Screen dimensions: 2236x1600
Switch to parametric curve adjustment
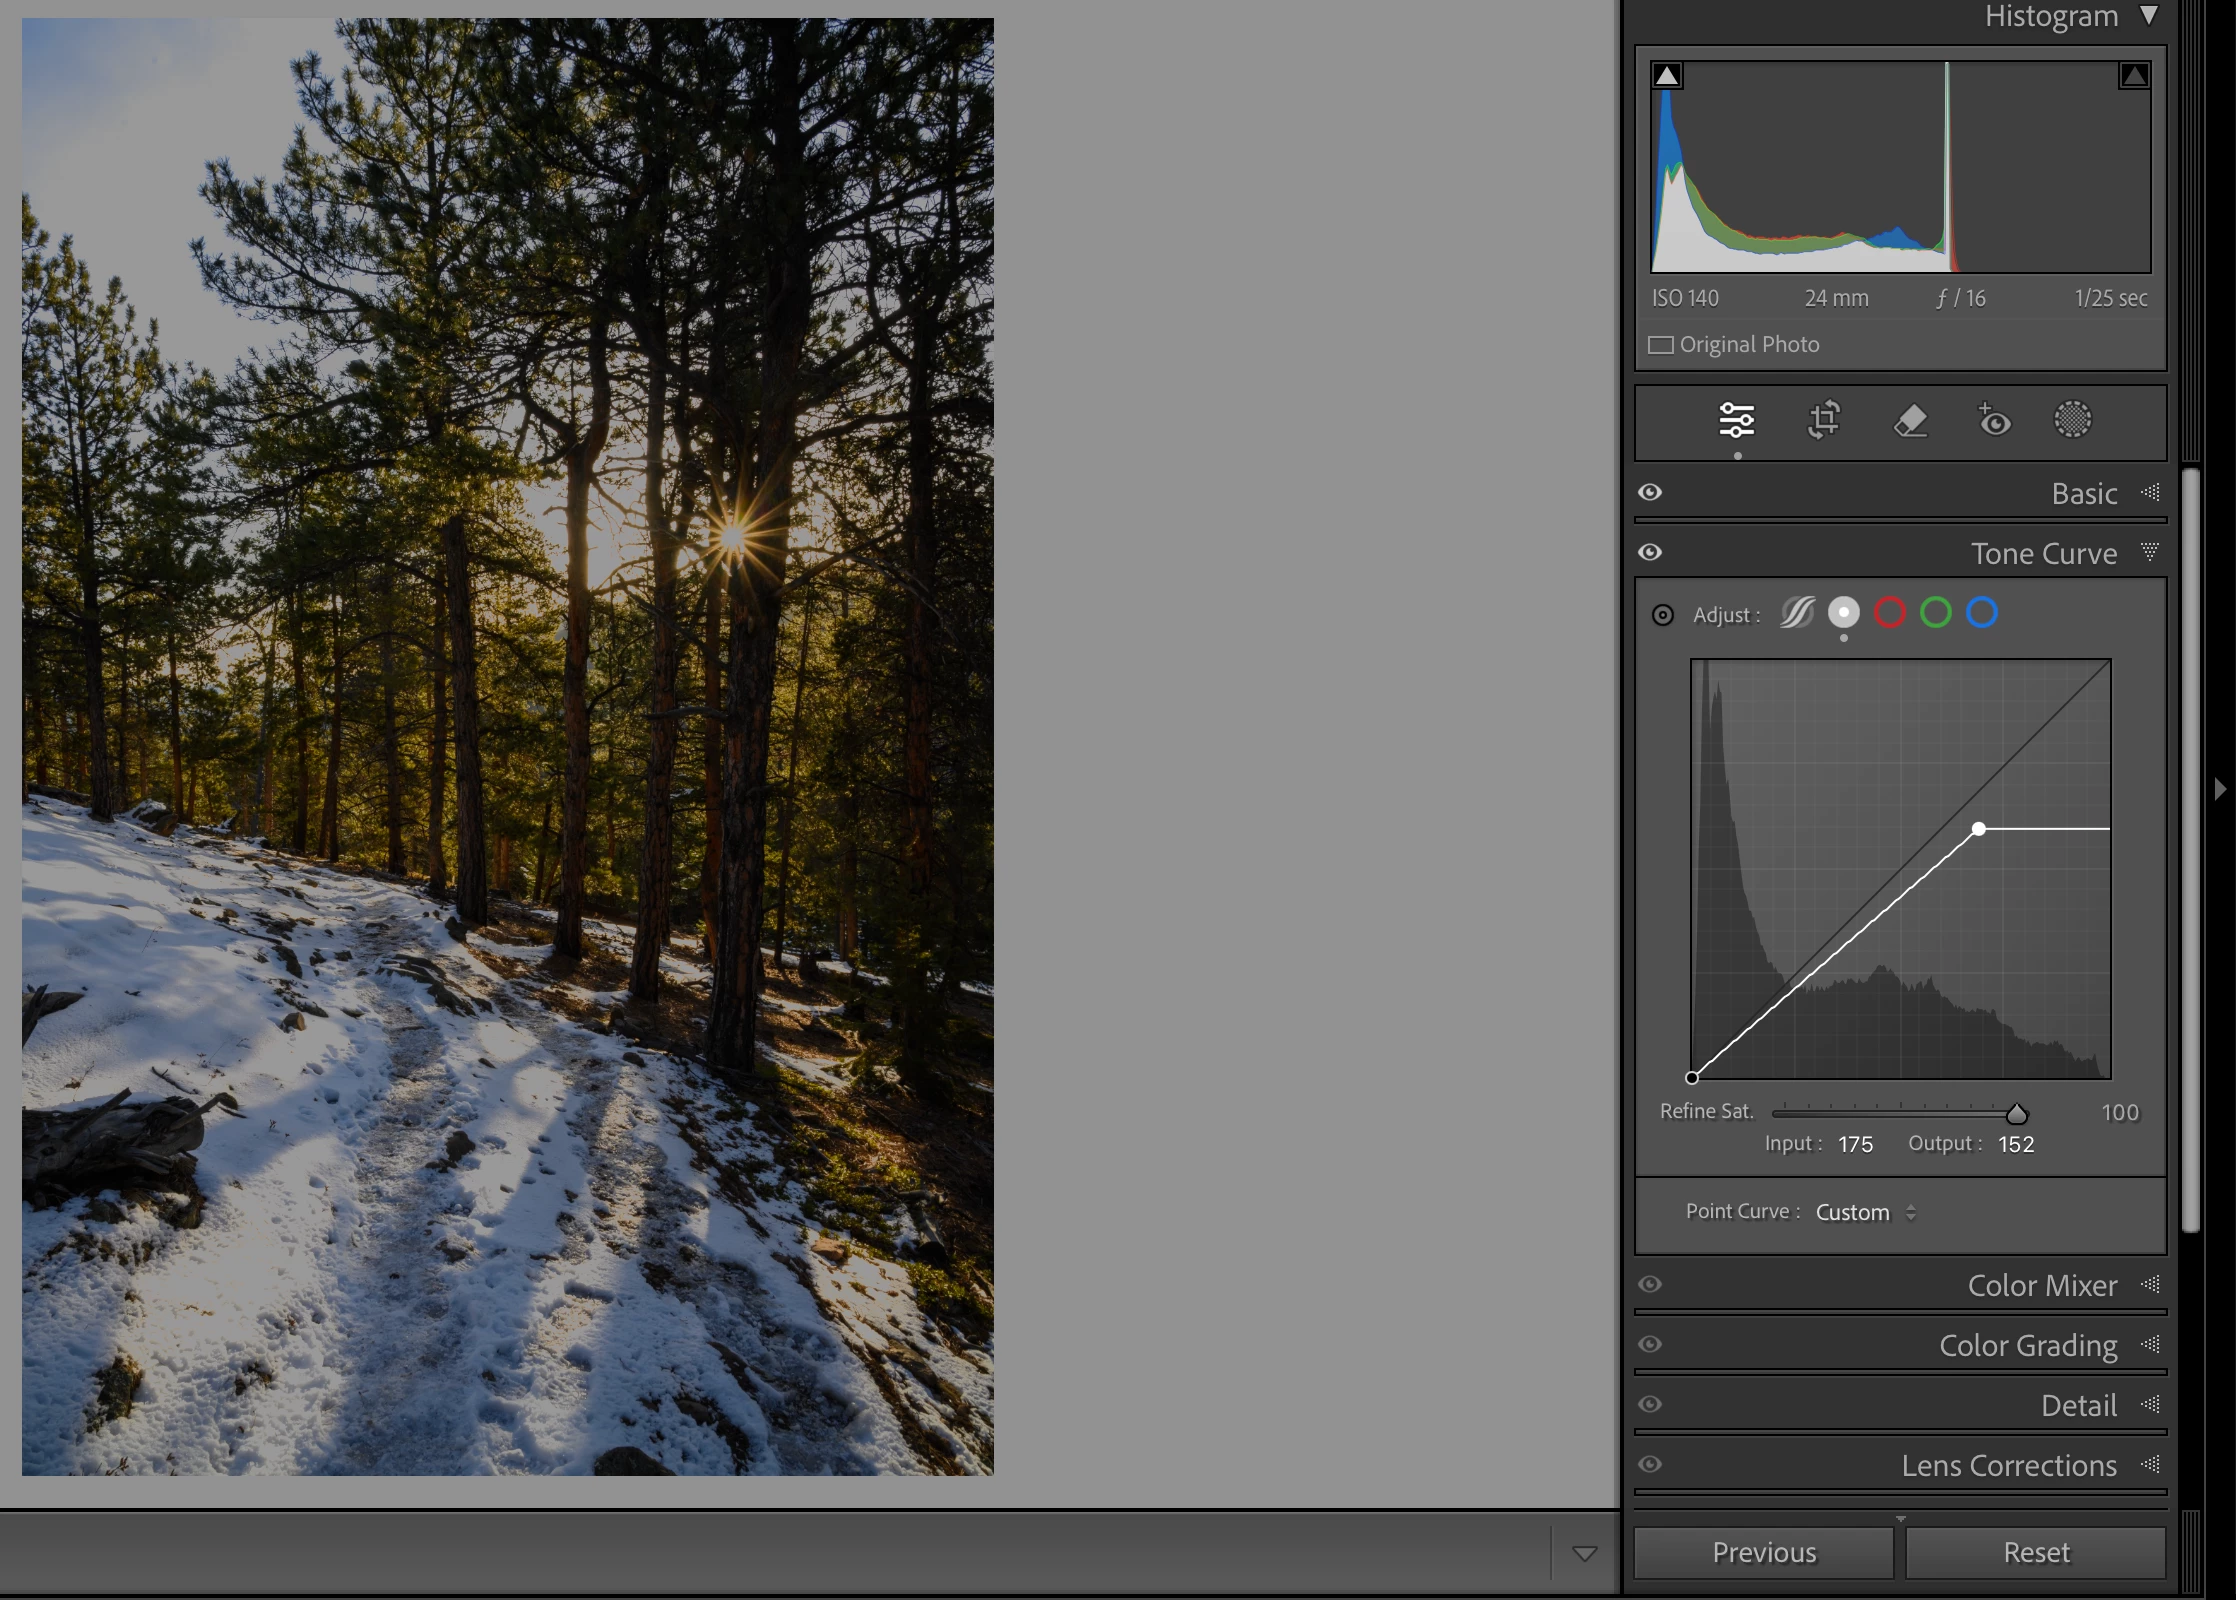tap(1797, 613)
